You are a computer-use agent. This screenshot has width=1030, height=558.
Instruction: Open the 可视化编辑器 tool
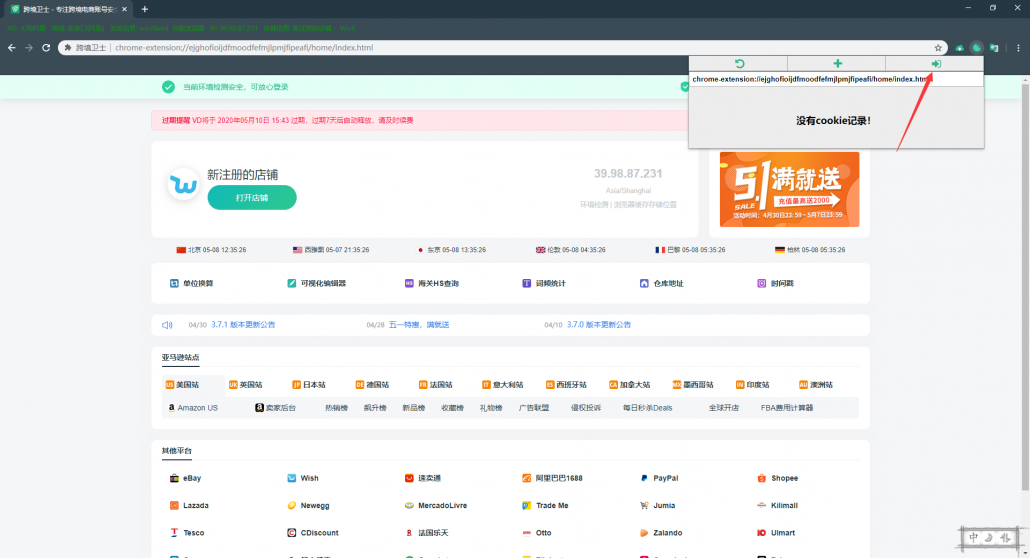[x=316, y=283]
